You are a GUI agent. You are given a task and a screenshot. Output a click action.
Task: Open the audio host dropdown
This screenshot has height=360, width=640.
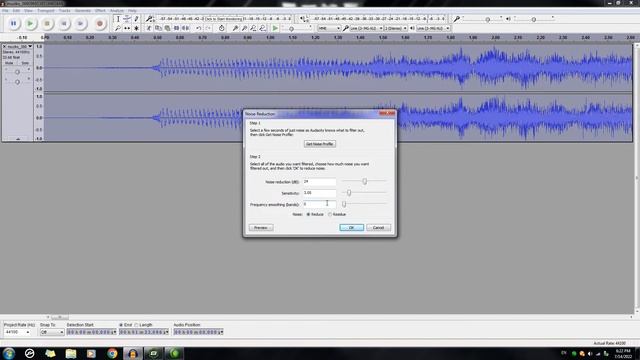(329, 28)
